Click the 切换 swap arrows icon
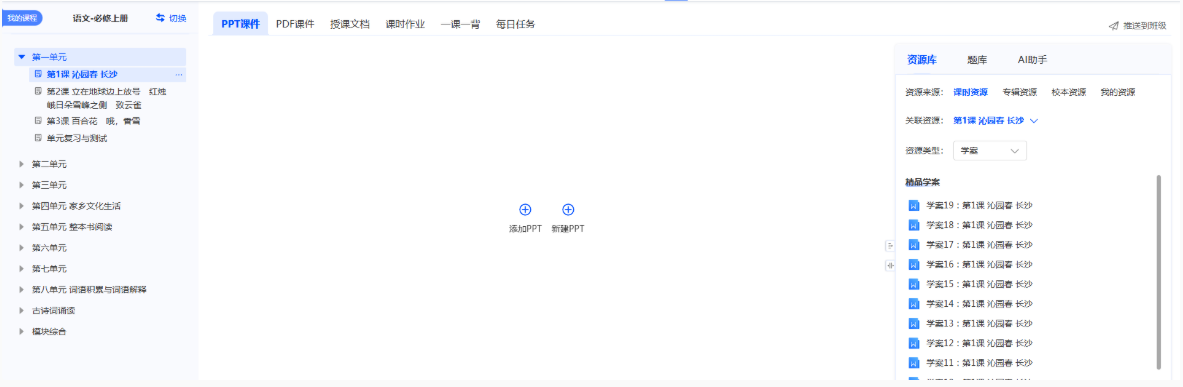Viewport: 1183px width, 387px height. (x=160, y=18)
